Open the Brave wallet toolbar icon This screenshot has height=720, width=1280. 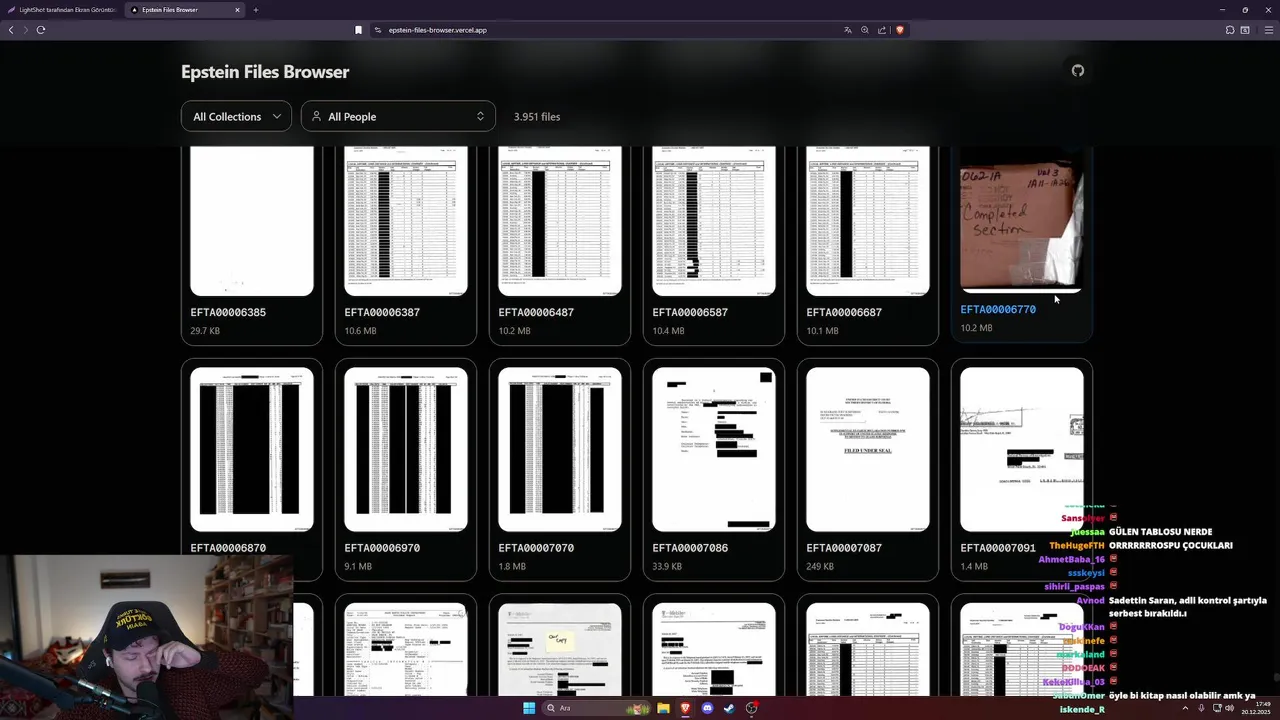[1245, 30]
